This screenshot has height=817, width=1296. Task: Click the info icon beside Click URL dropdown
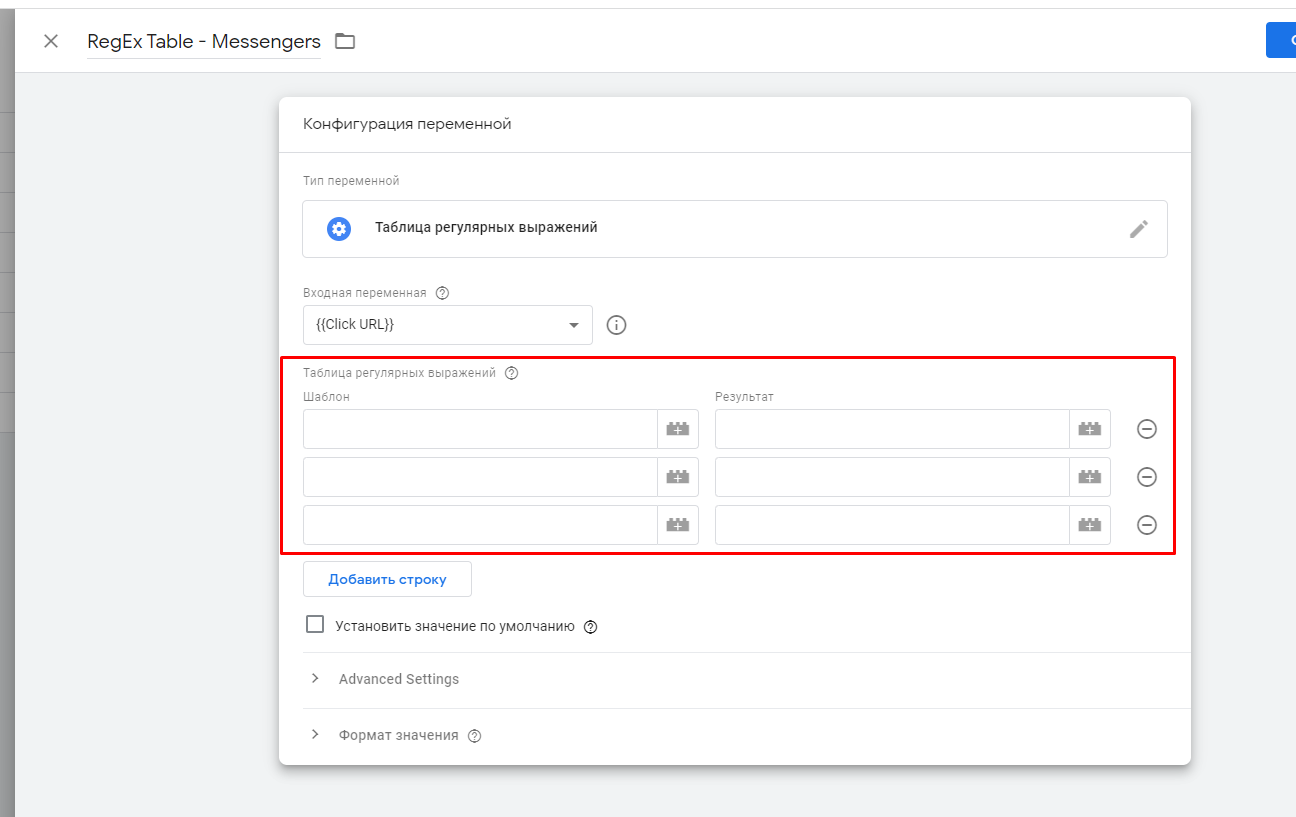(x=617, y=325)
